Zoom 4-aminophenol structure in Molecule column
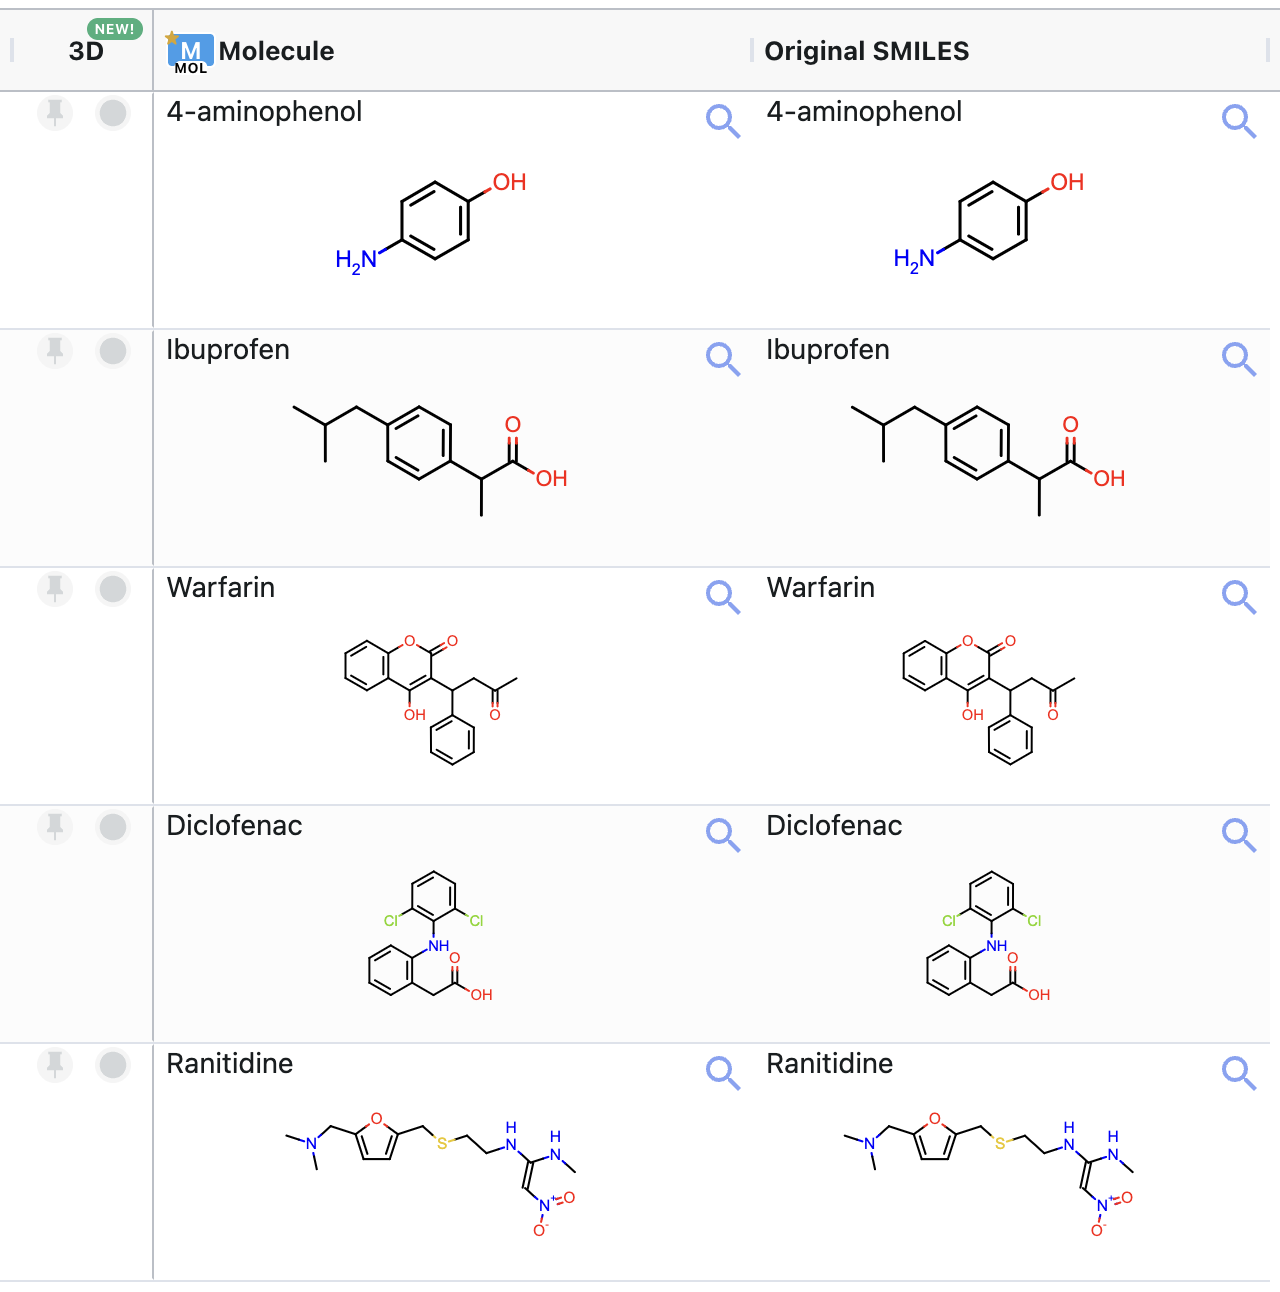The width and height of the screenshot is (1280, 1292). [722, 120]
